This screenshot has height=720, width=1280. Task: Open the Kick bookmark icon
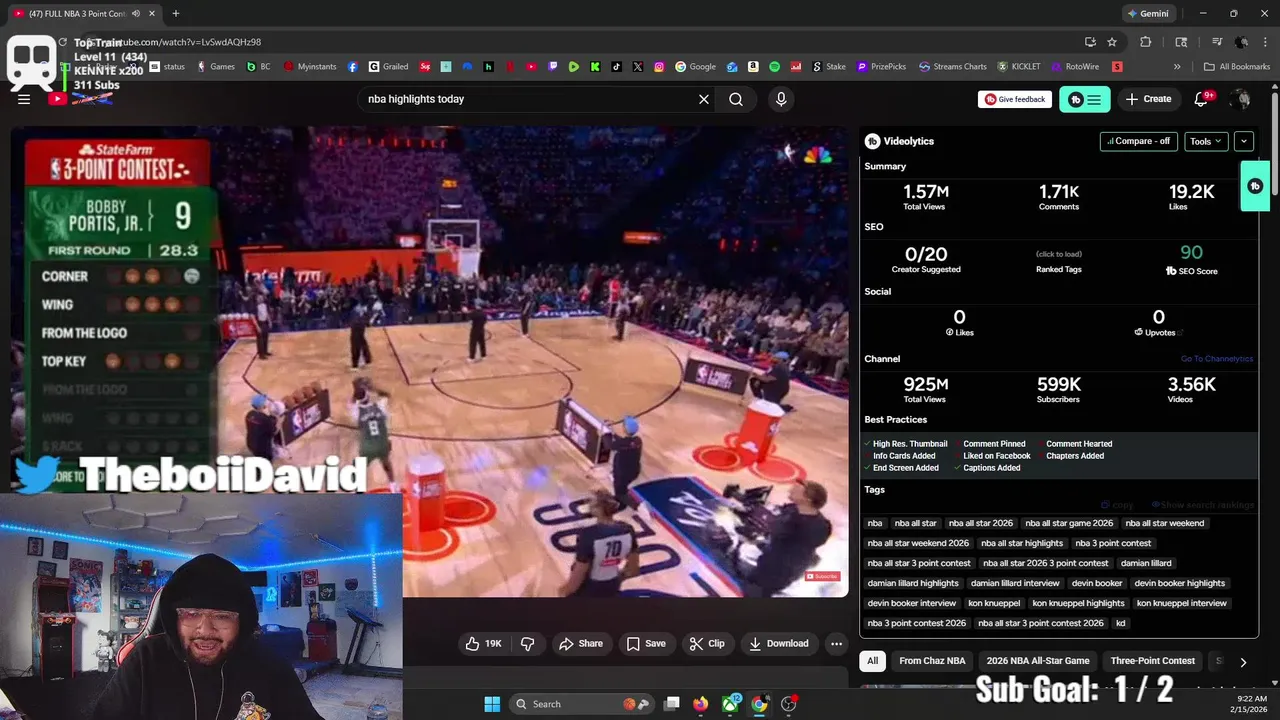(x=595, y=67)
